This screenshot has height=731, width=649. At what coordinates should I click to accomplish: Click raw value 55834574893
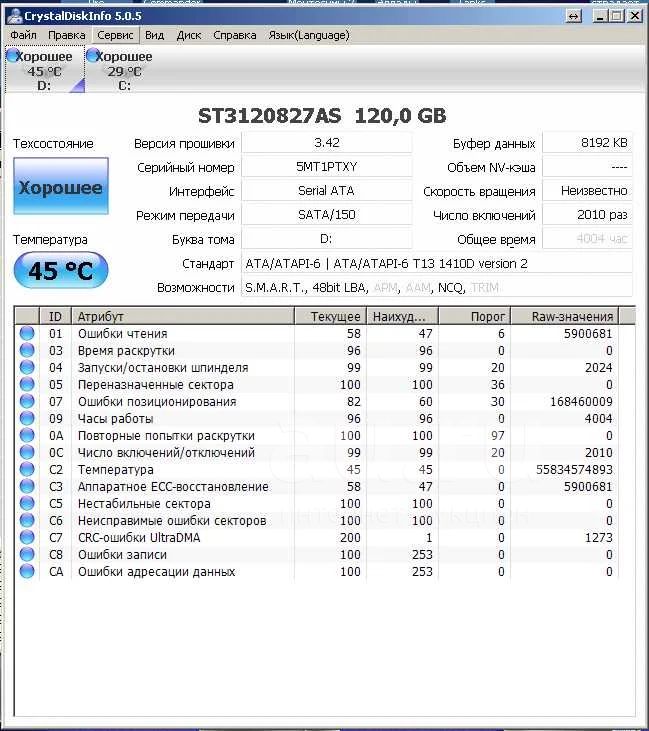[574, 469]
